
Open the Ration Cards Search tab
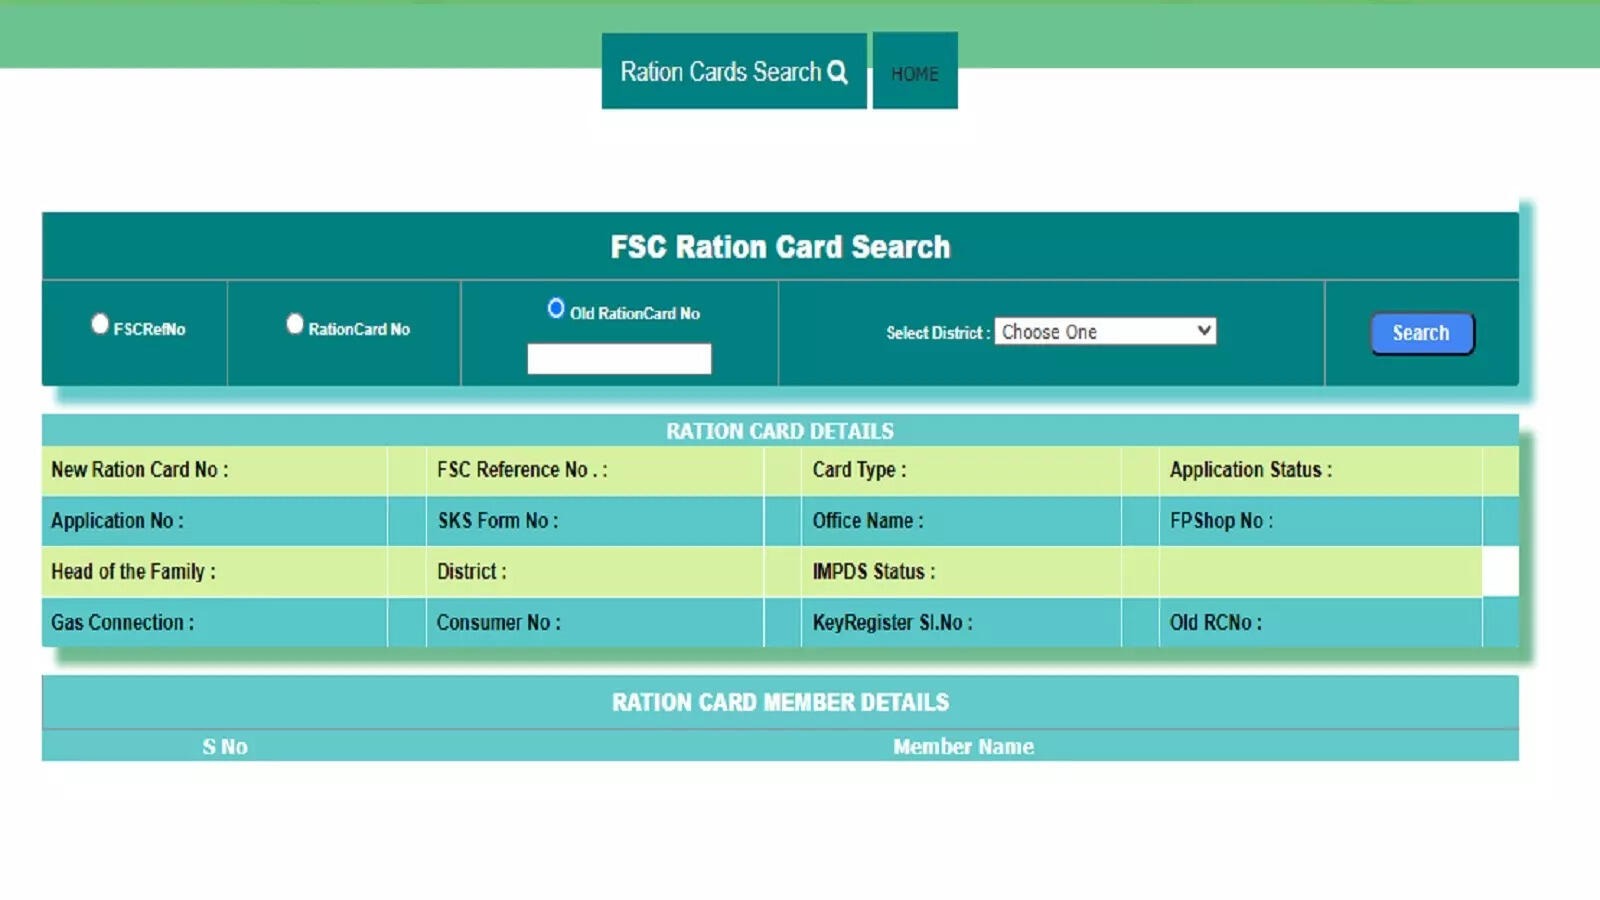coord(734,71)
